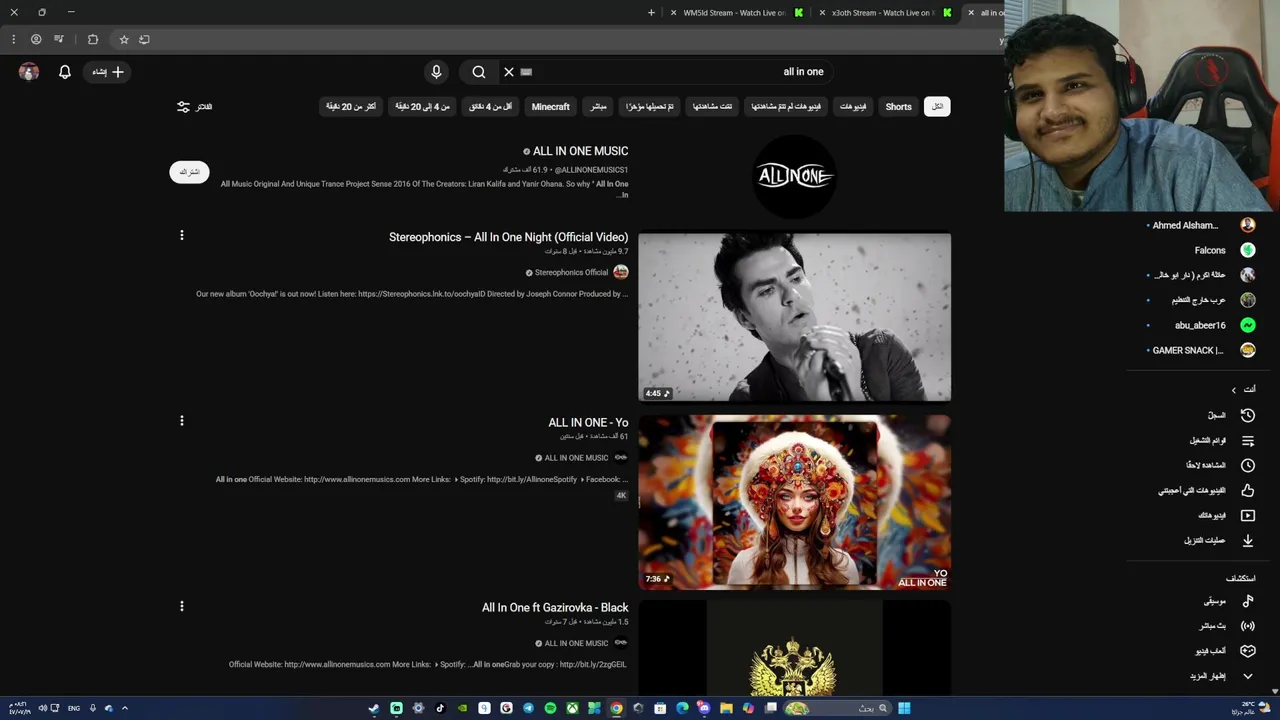Viewport: 1280px width, 720px height.
Task: Open Xbox app in taskbar
Action: click(x=572, y=708)
